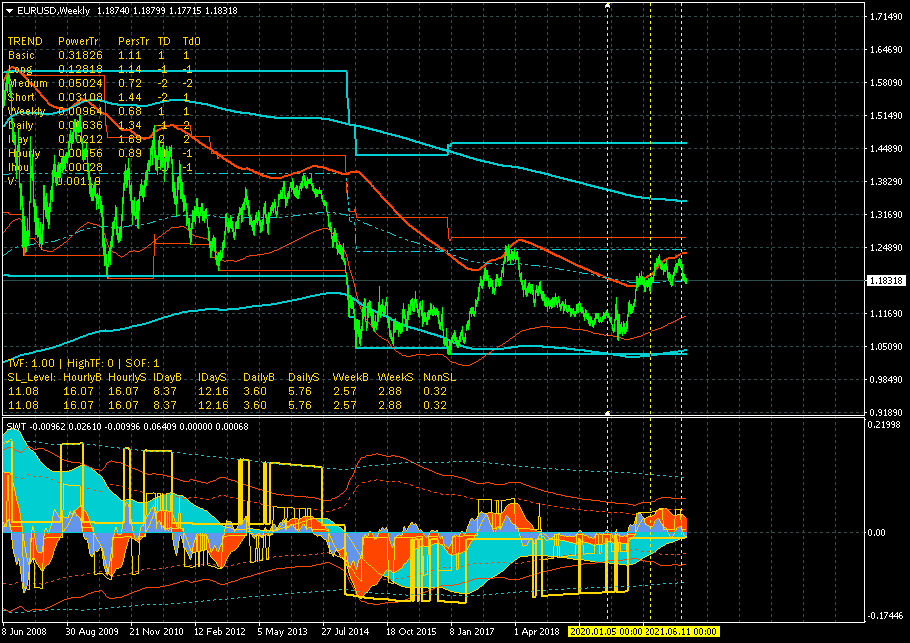Click the 12 Feb 2012 time axis label

point(220,631)
